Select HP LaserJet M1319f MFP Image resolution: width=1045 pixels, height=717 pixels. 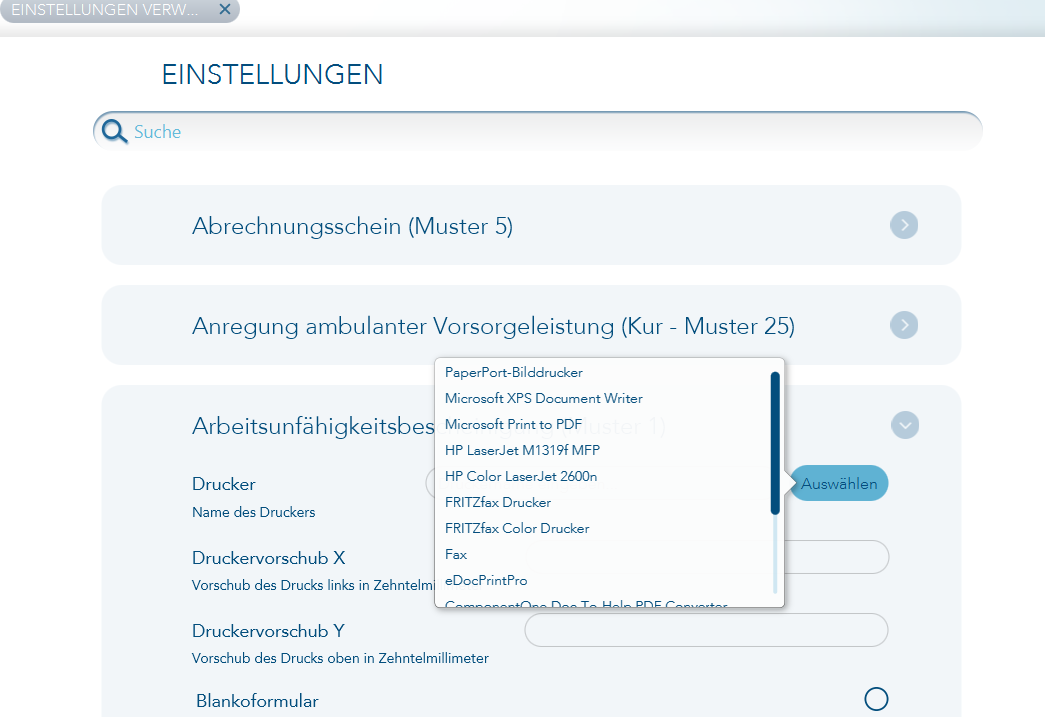(x=522, y=450)
